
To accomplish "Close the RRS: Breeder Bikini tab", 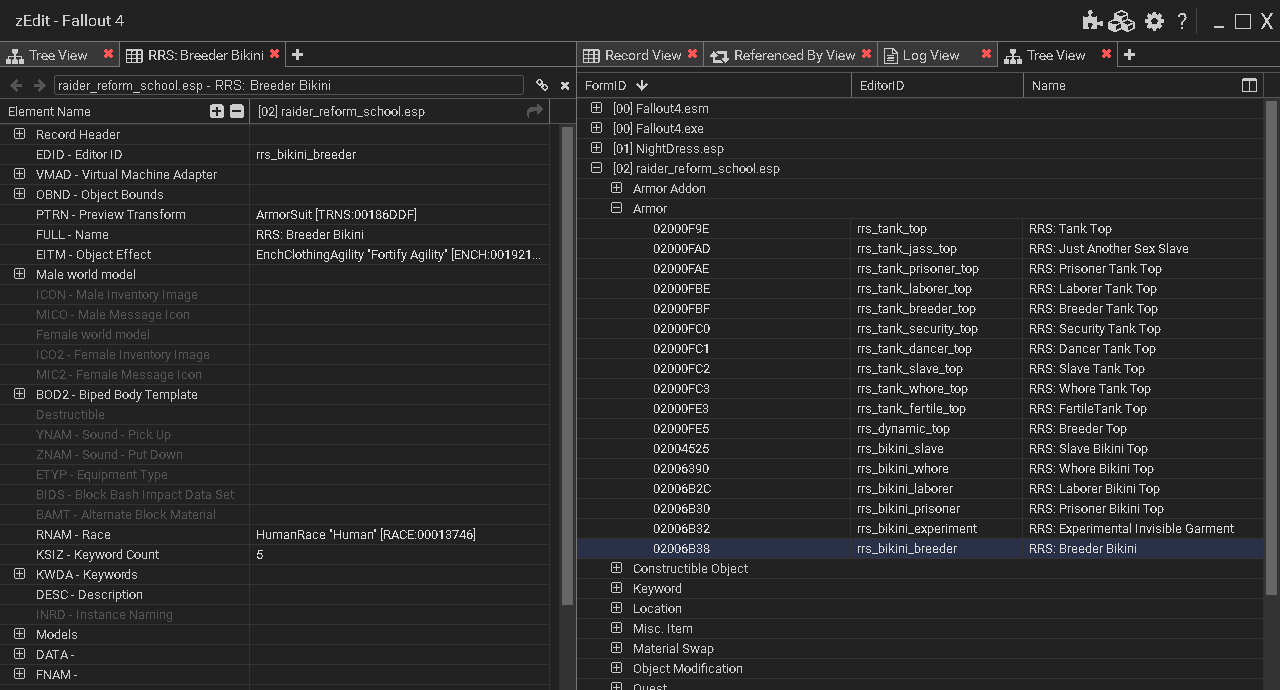I will (274, 54).
